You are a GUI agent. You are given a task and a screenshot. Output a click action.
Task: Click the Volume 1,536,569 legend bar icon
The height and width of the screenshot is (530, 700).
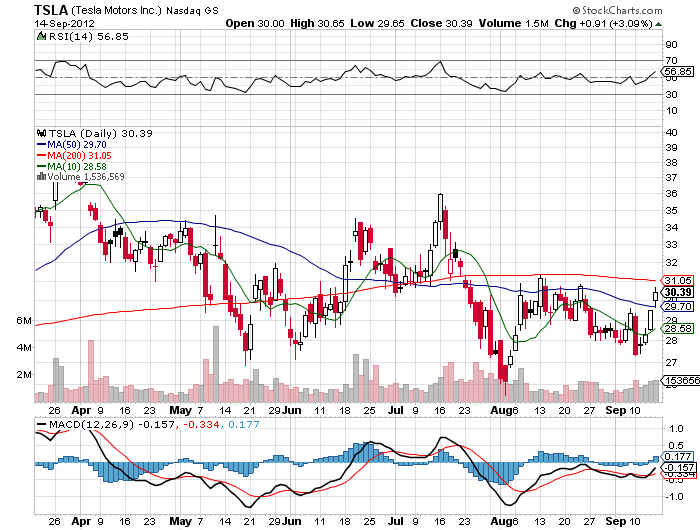point(42,176)
